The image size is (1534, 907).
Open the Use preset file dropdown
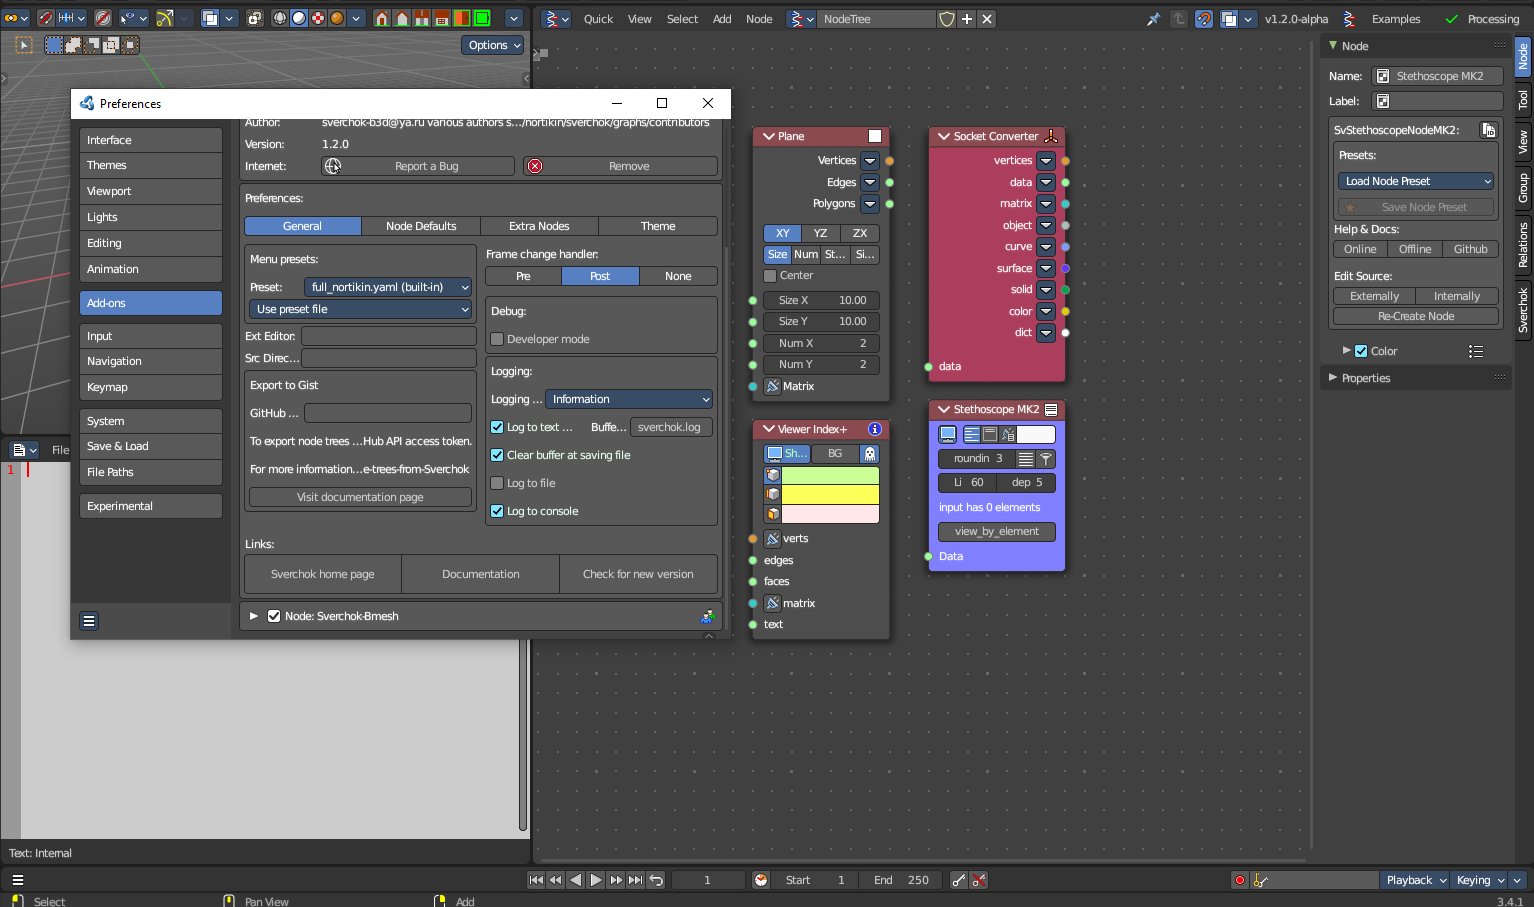[360, 308]
